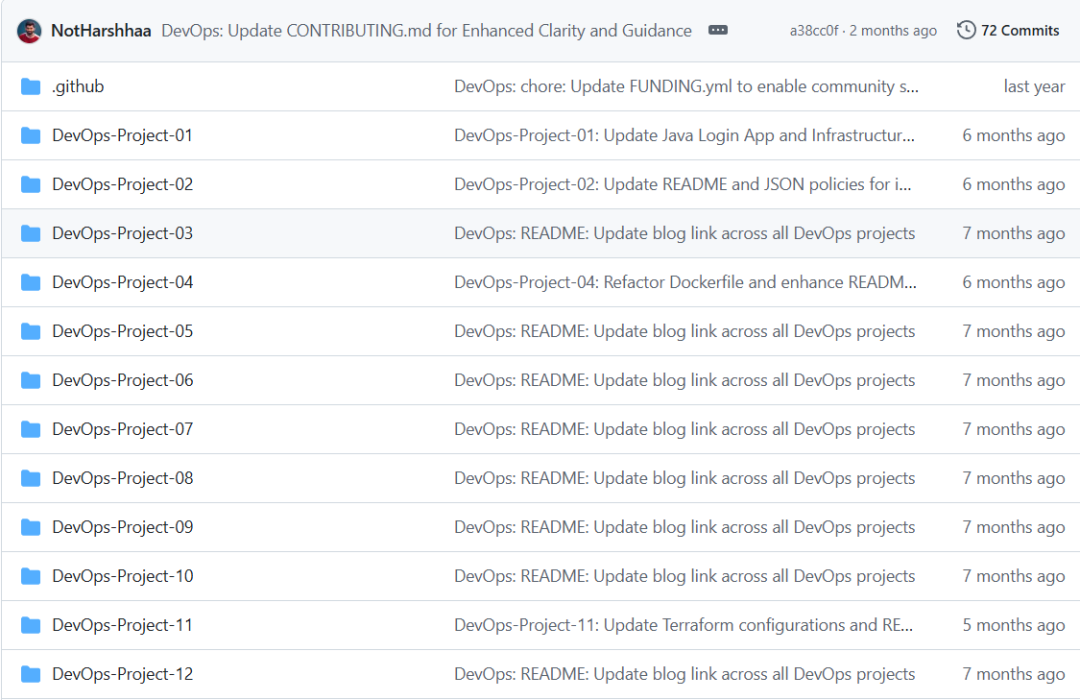Click the DevOps-Project-08 folder icon

(x=30, y=478)
